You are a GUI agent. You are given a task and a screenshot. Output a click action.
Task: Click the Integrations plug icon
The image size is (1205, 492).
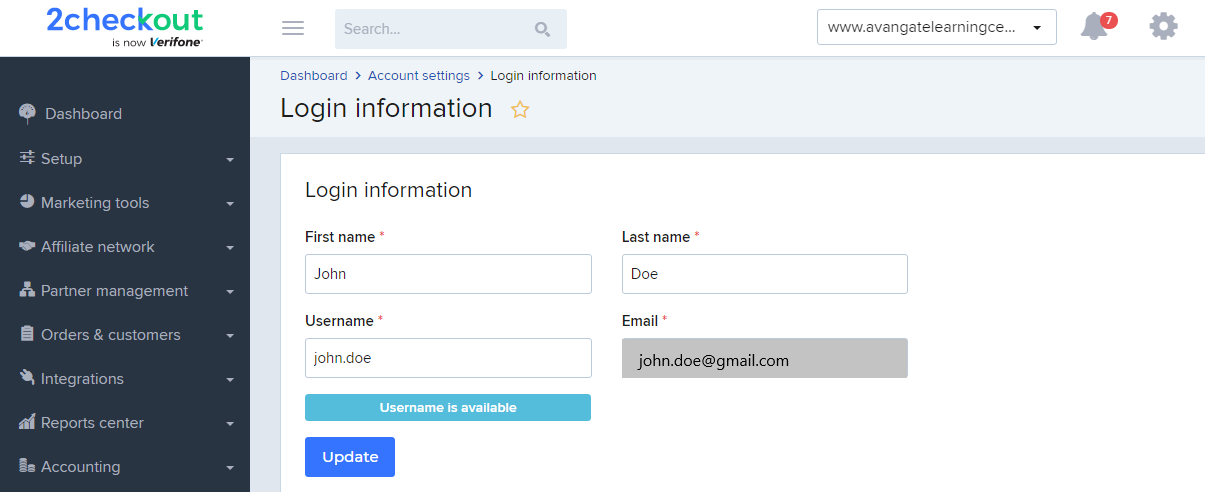27,378
